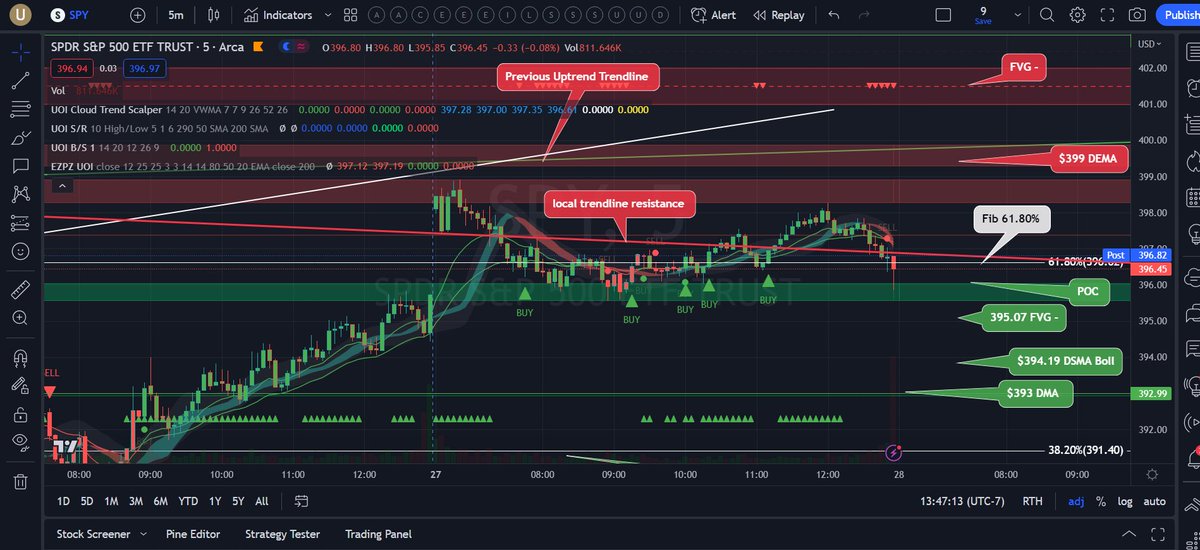Publish the chart idea
The image size is (1200, 550).
click(x=1178, y=15)
